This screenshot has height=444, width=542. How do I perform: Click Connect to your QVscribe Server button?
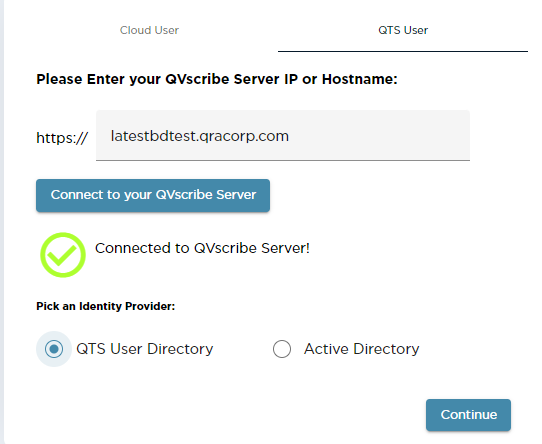[153, 195]
